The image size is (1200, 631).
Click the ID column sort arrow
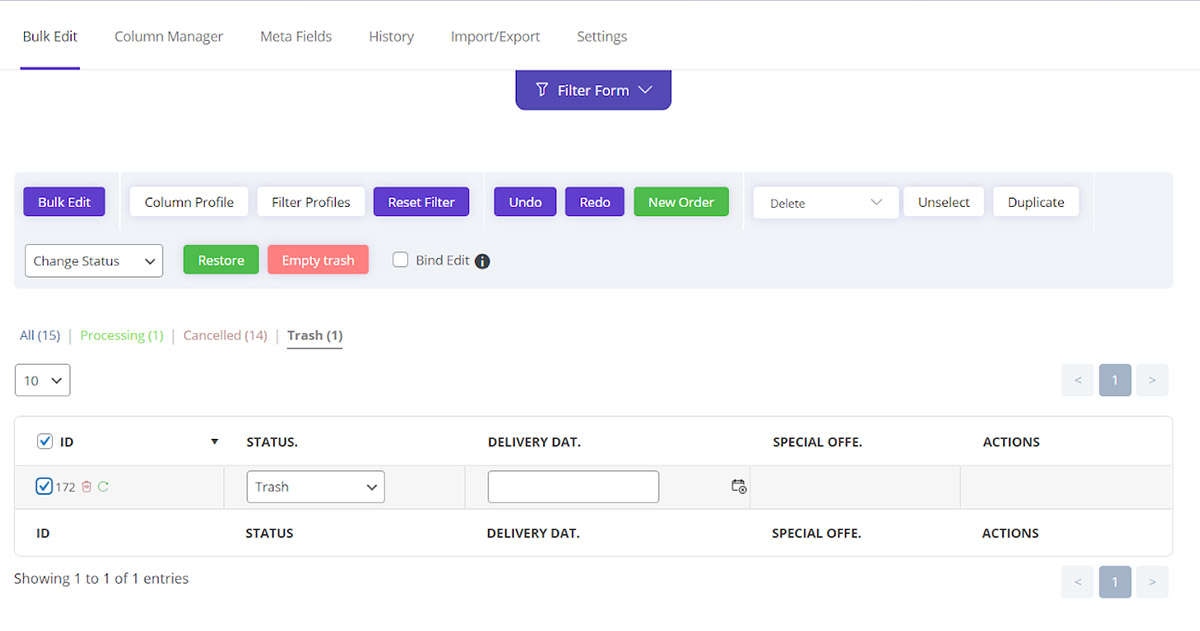(x=214, y=442)
